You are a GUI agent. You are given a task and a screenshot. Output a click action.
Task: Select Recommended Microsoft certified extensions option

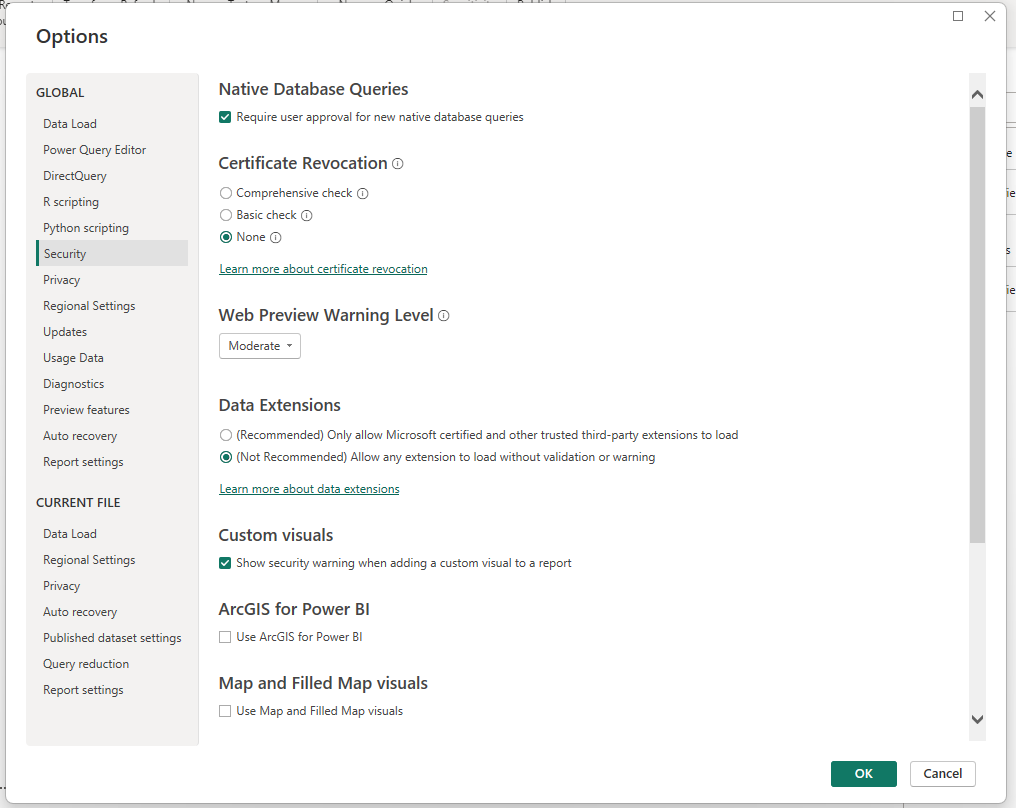pos(226,435)
